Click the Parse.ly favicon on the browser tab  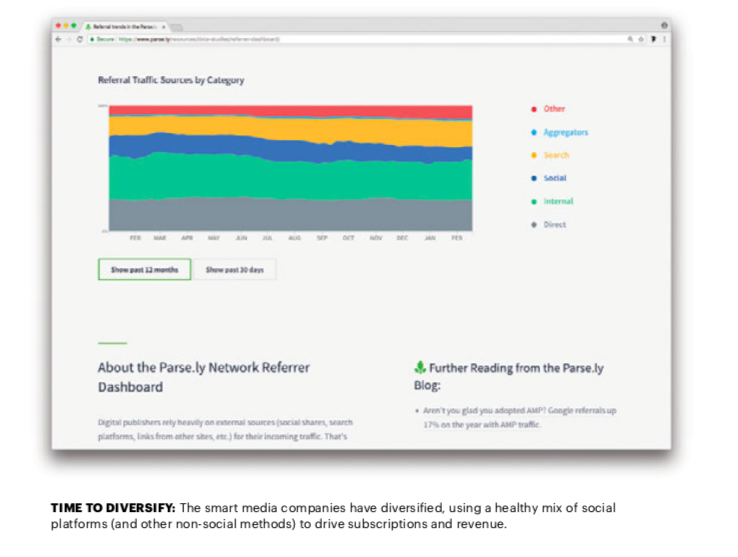coord(88,27)
